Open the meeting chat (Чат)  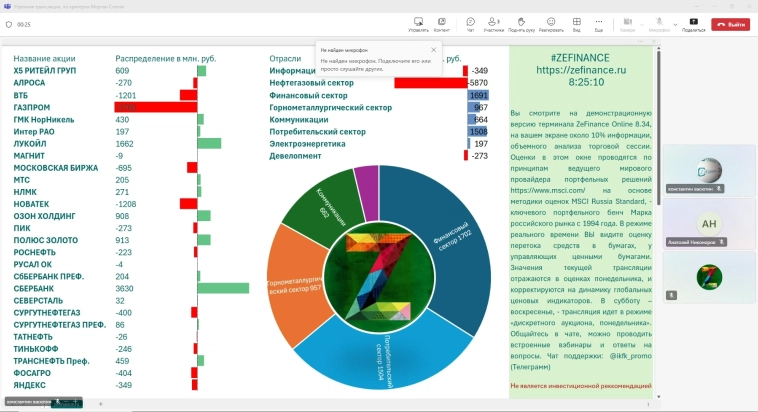pos(470,25)
